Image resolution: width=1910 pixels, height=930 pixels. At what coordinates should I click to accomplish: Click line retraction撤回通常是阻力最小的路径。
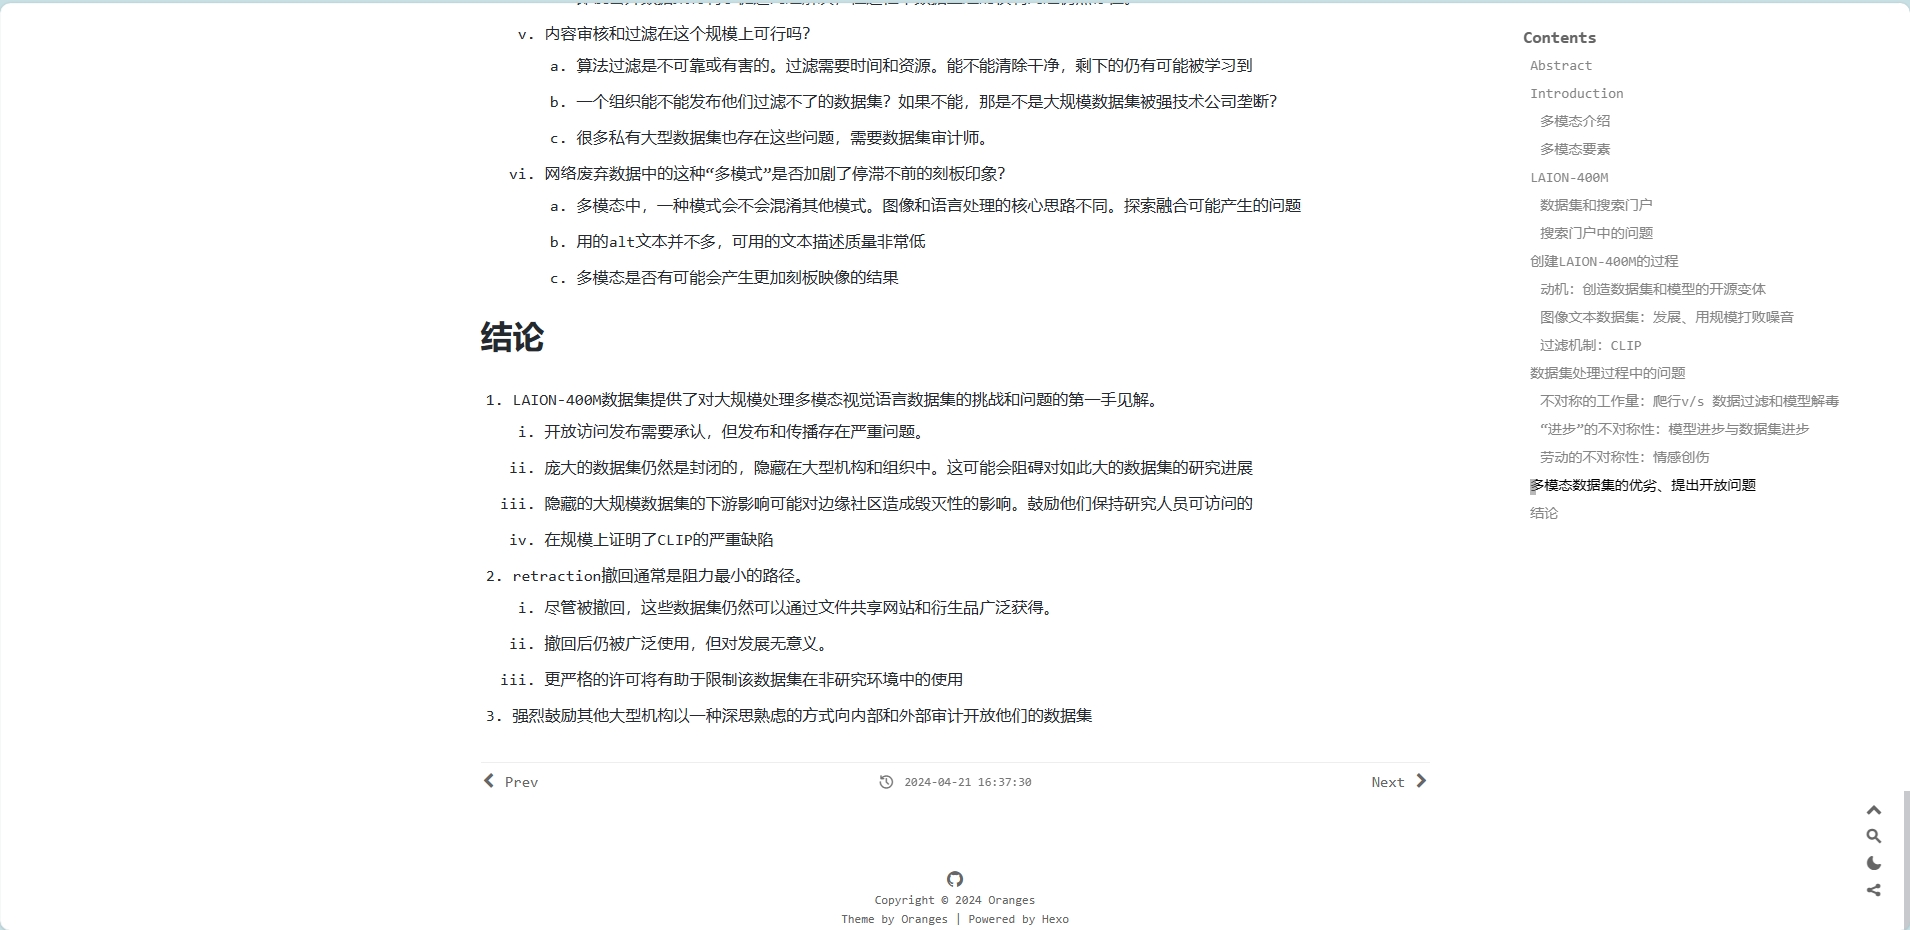pos(660,576)
